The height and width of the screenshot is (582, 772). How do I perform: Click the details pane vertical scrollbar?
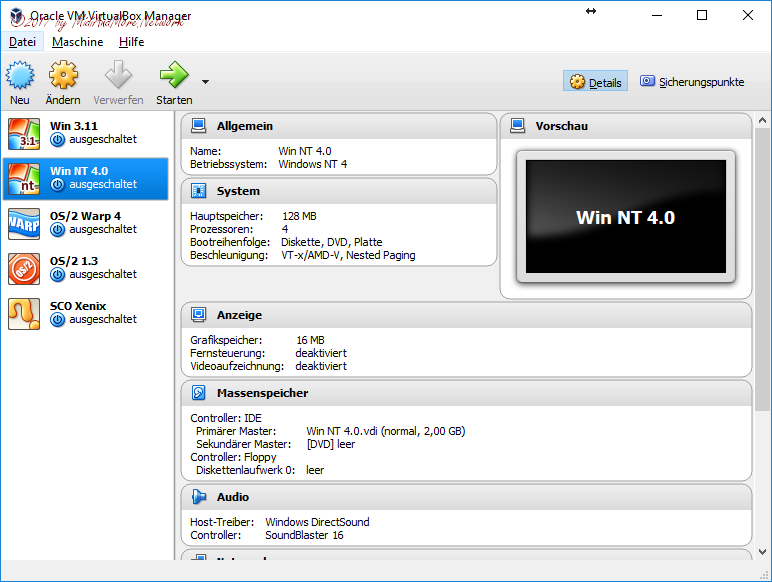click(x=762, y=300)
